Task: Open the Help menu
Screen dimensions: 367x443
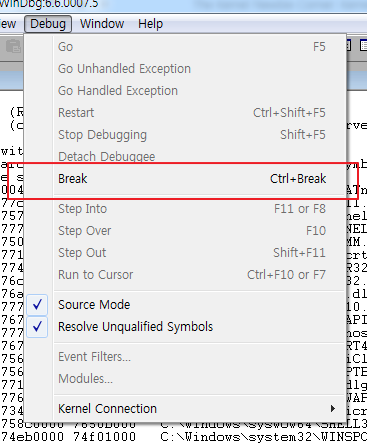Action: tap(150, 24)
